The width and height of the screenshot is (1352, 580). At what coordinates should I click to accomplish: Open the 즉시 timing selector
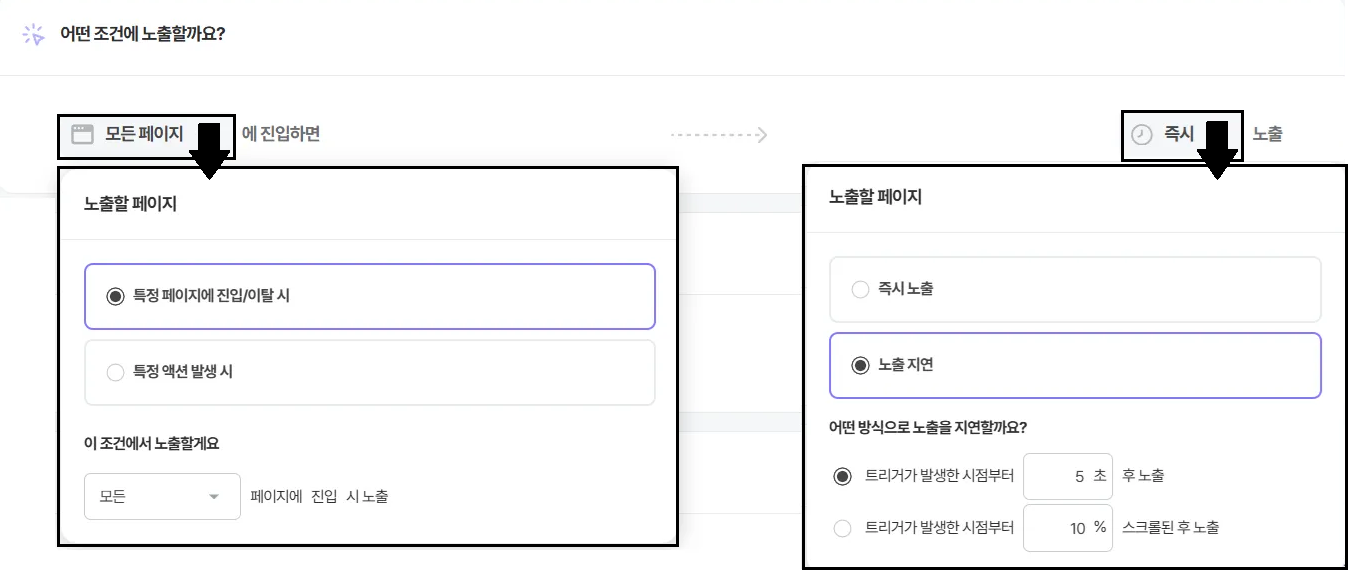click(1182, 135)
